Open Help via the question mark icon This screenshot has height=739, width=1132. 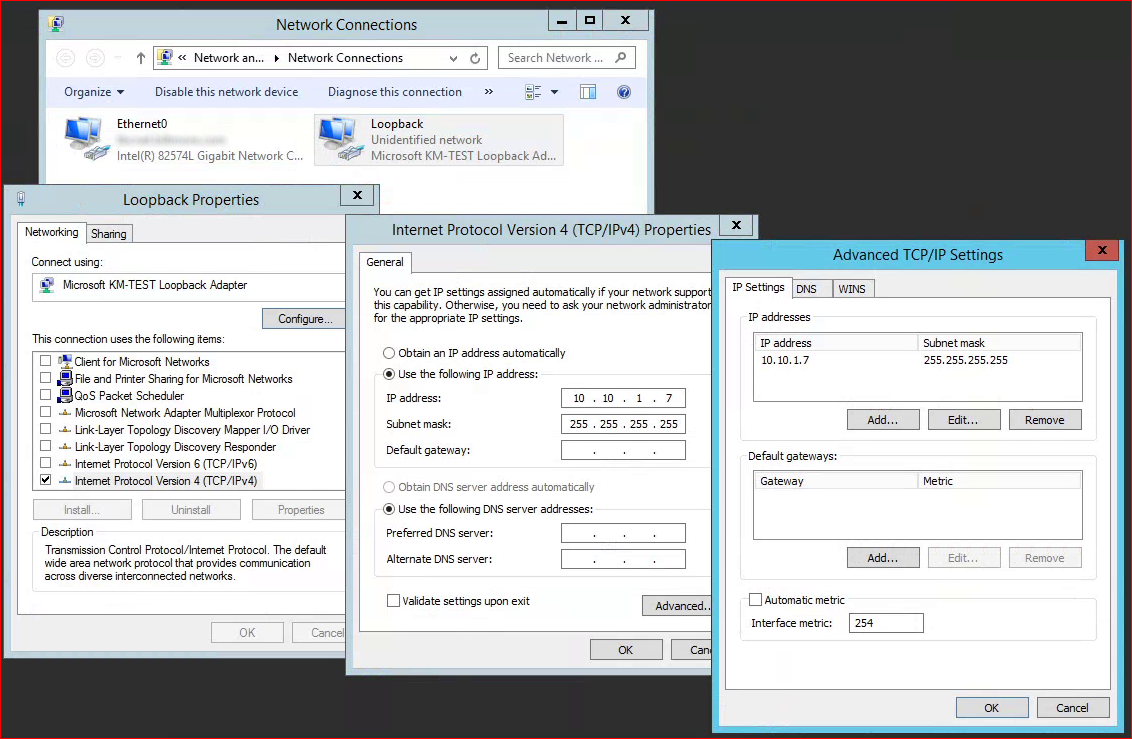click(622, 91)
